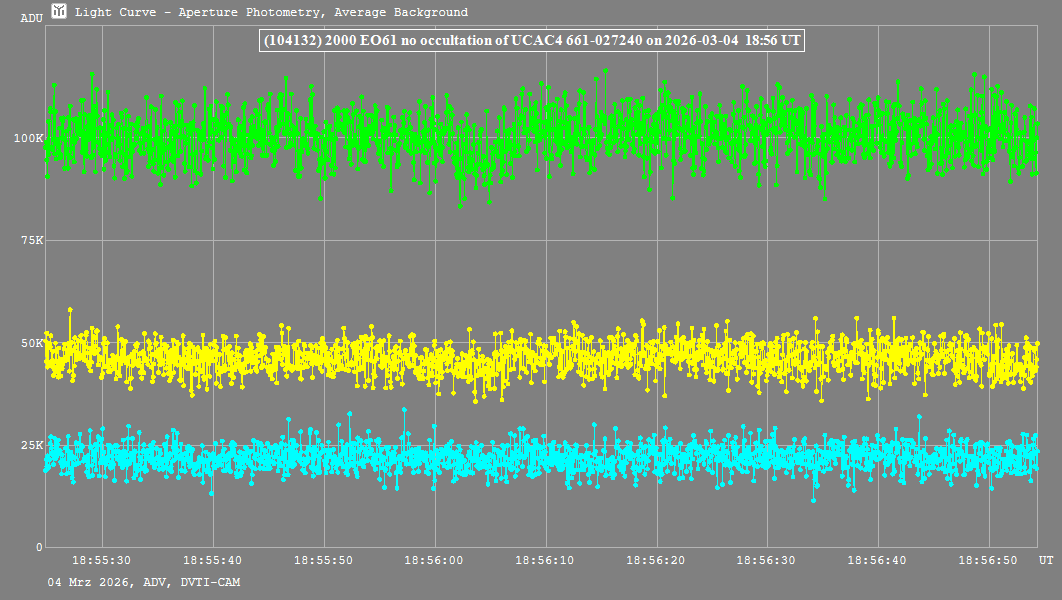
Task: Select the 18:55:50 time axis label
Action: pyautogui.click(x=324, y=561)
